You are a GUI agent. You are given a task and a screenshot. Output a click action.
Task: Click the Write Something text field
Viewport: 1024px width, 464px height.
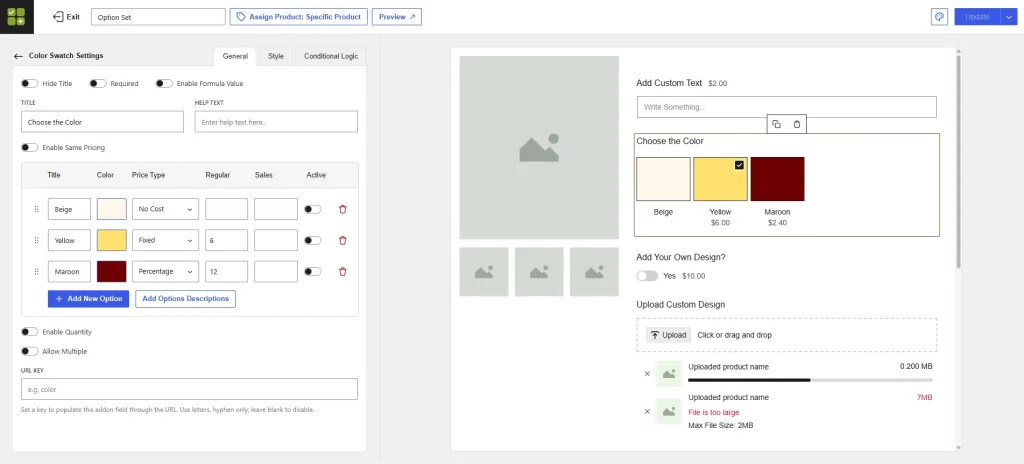click(x=787, y=107)
